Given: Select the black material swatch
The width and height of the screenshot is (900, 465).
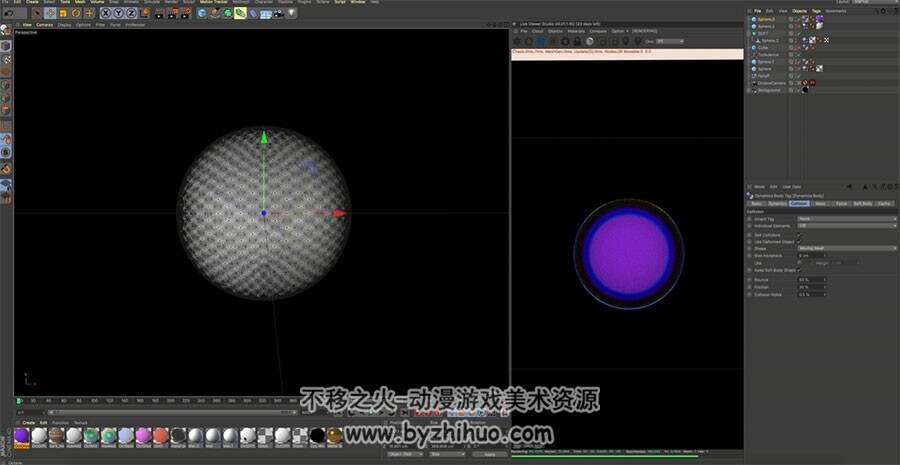Looking at the screenshot, I should (x=317, y=435).
